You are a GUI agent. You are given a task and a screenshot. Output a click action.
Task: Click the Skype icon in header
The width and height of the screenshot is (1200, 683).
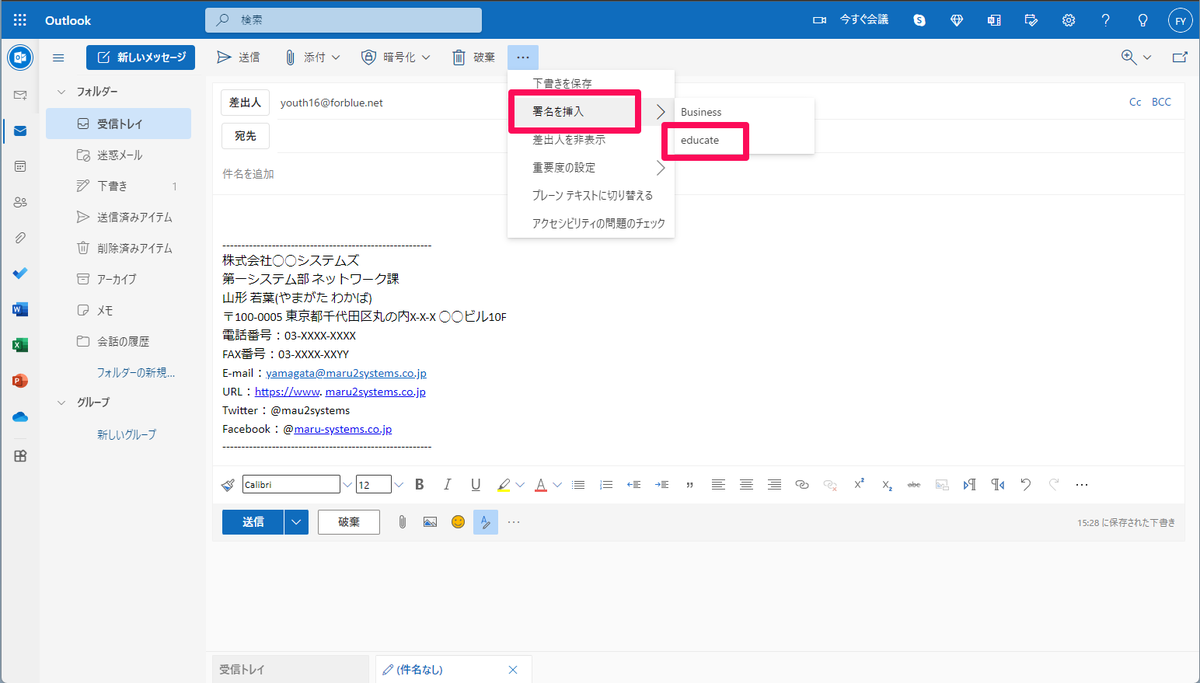919,20
